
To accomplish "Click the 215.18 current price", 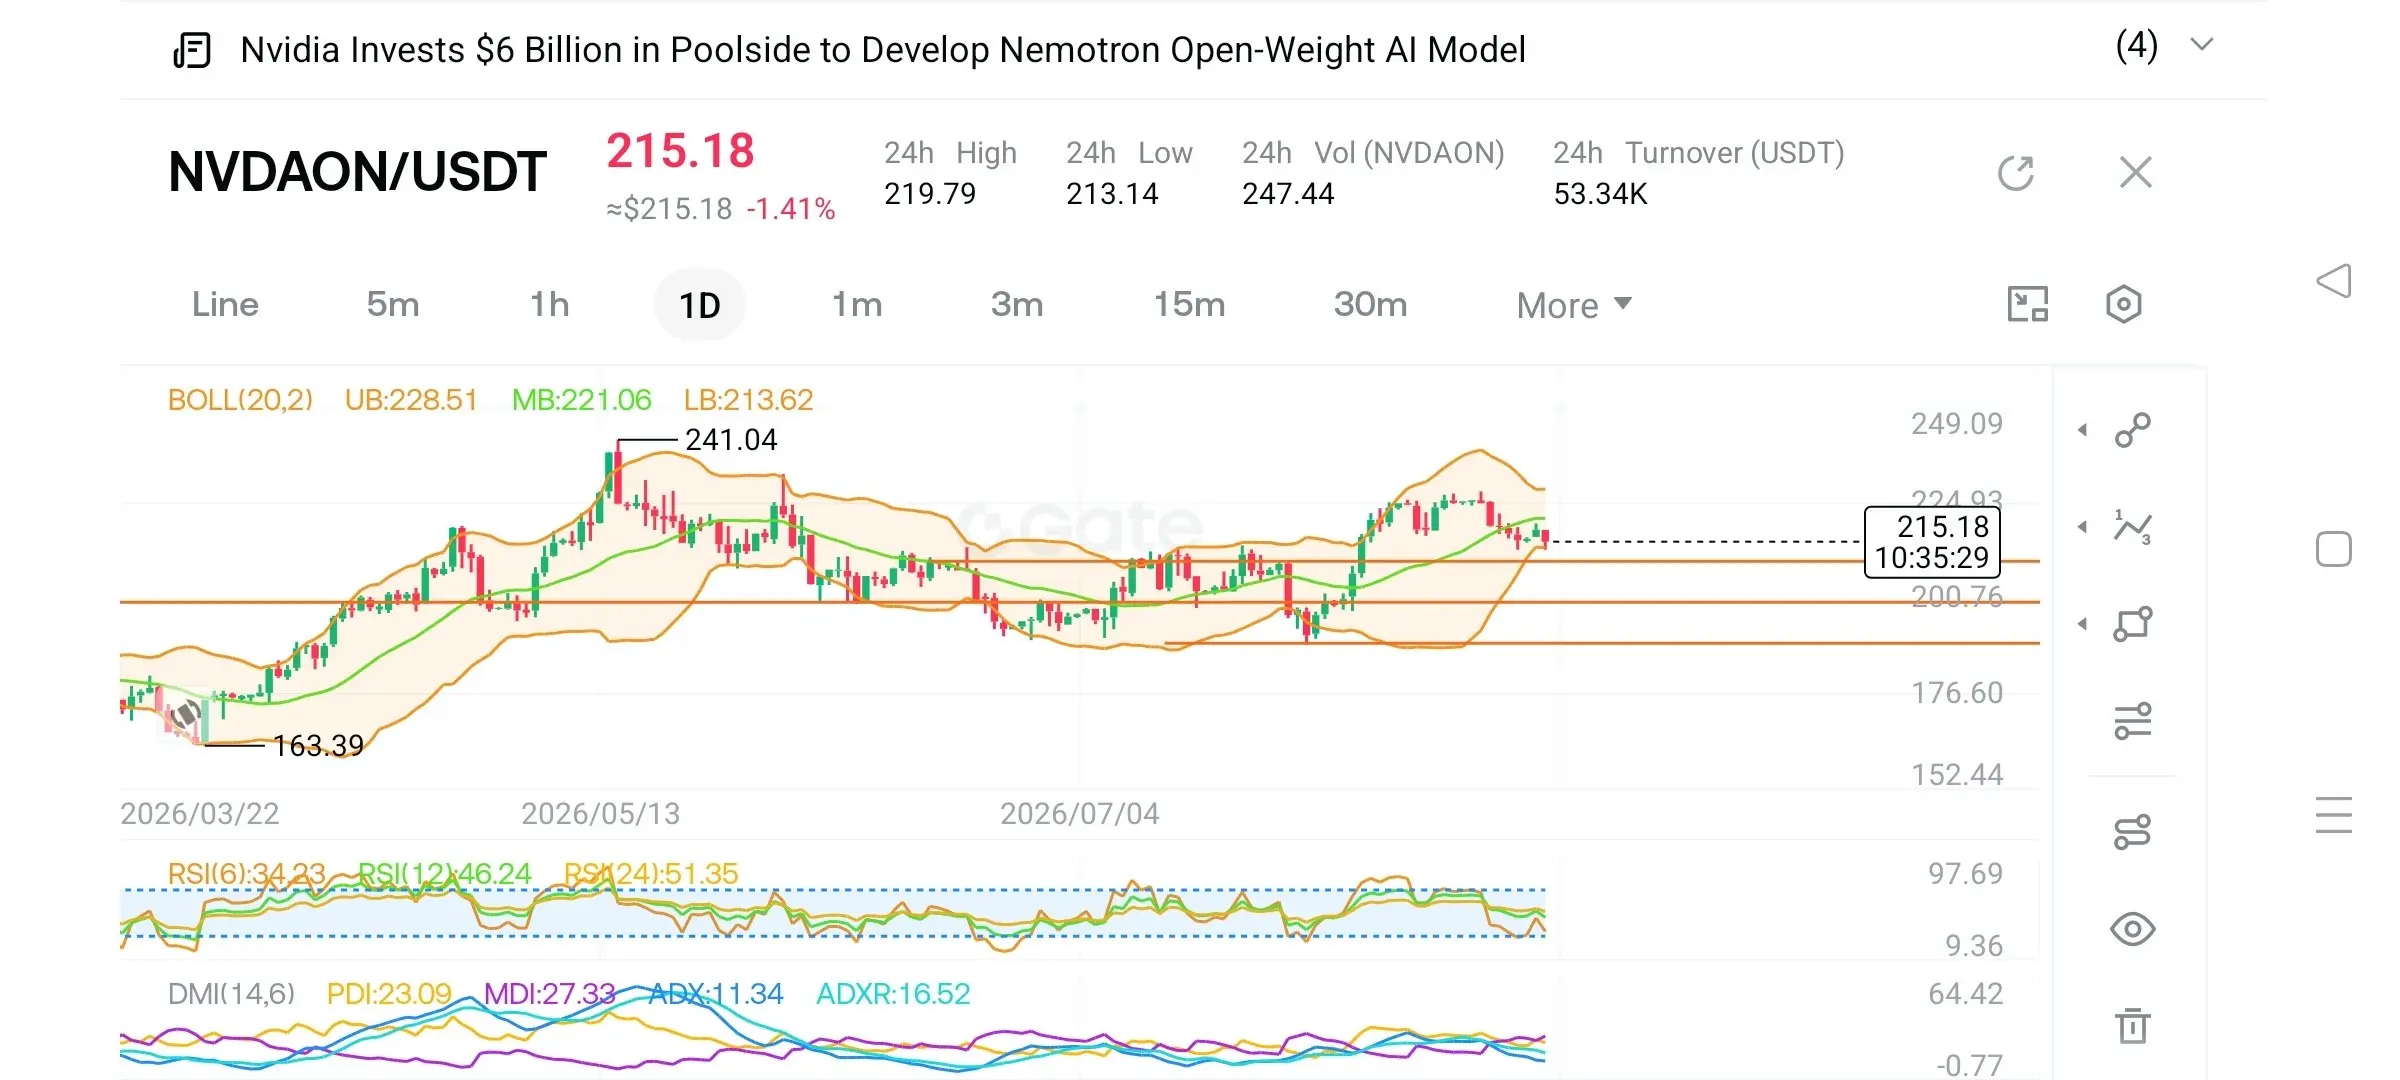I will click(x=680, y=151).
